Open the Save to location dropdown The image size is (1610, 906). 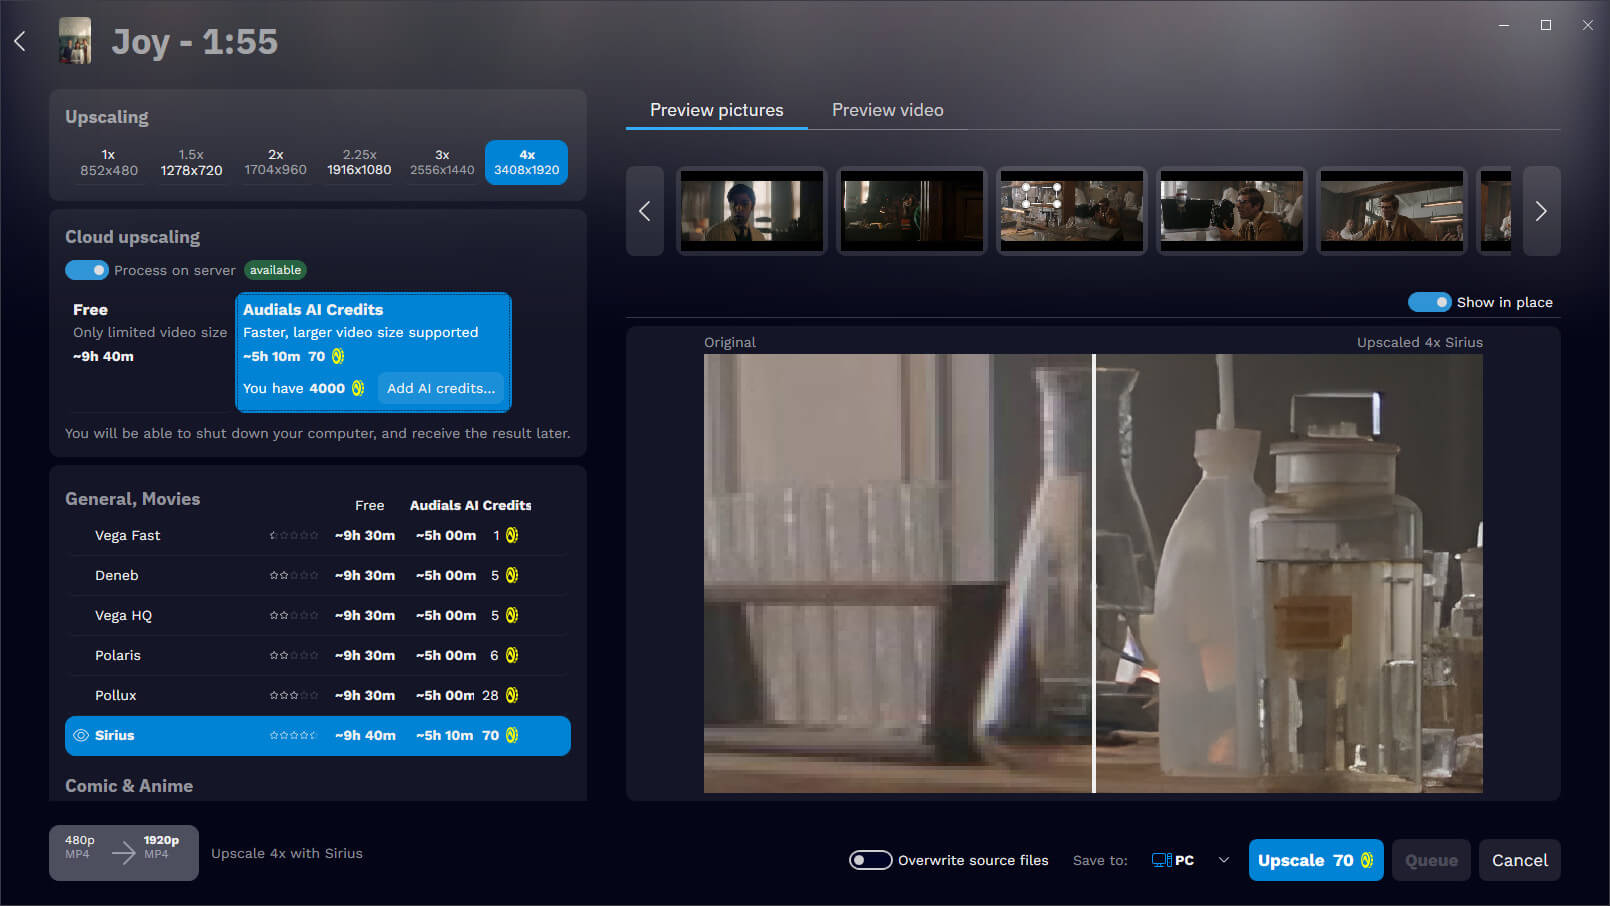[1223, 860]
